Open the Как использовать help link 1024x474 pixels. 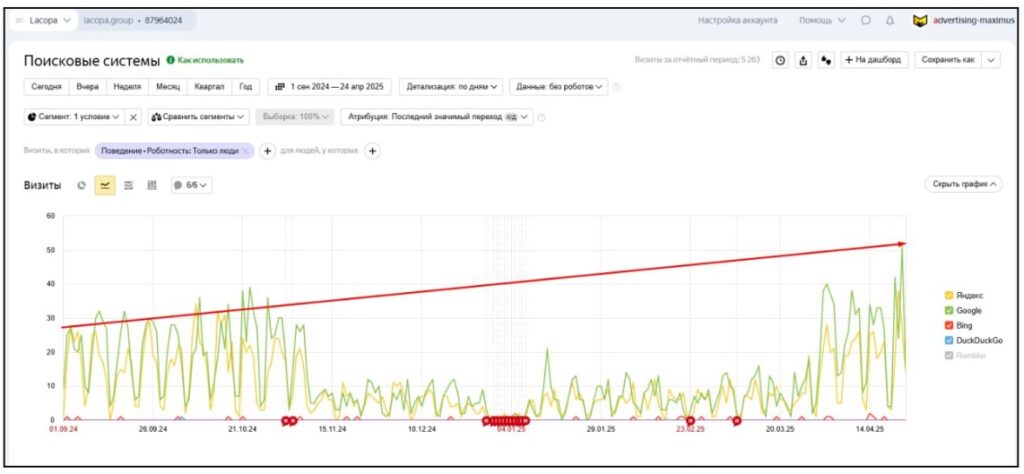205,61
